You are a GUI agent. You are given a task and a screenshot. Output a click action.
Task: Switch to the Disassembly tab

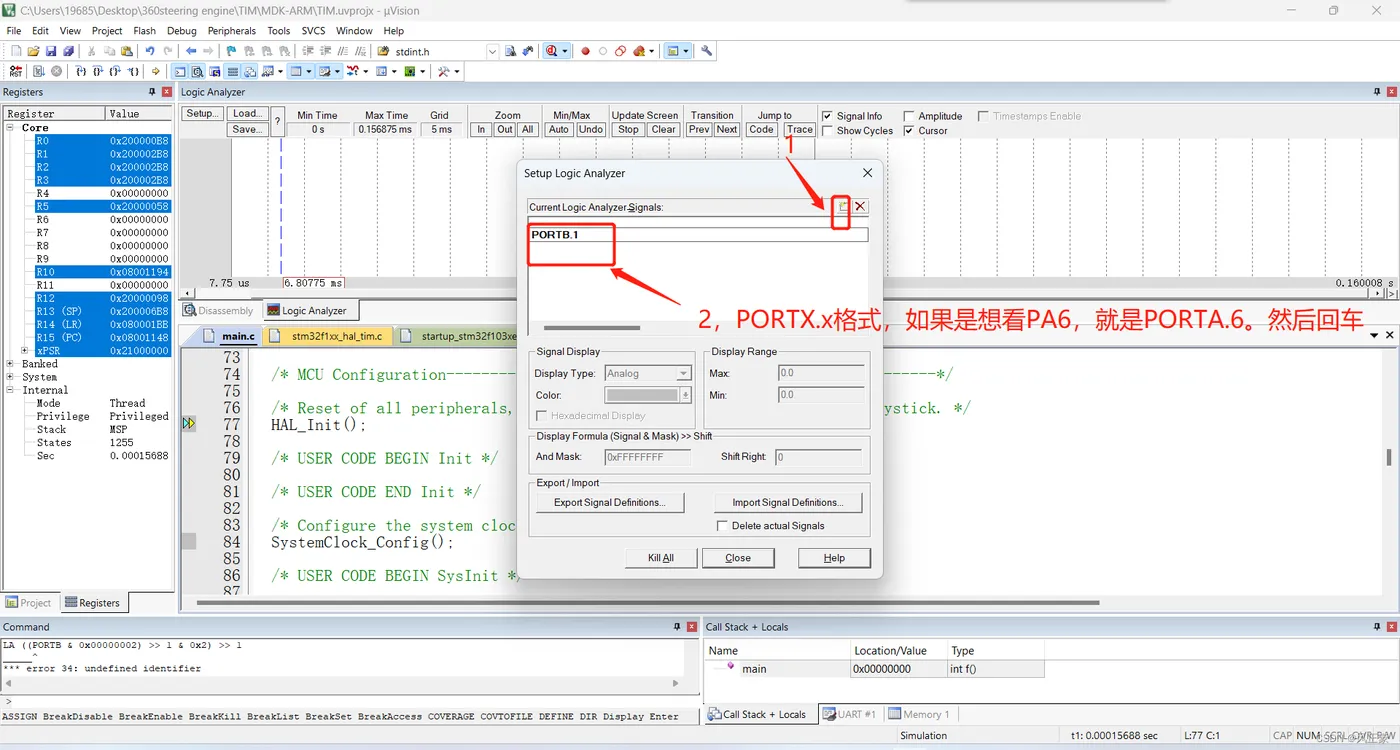point(219,311)
